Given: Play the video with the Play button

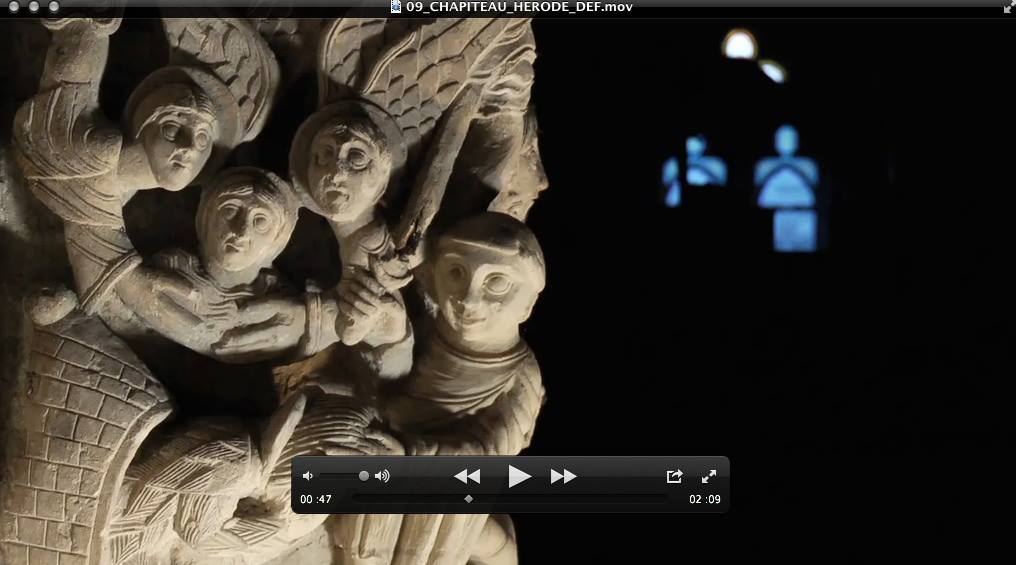Looking at the screenshot, I should tap(519, 476).
